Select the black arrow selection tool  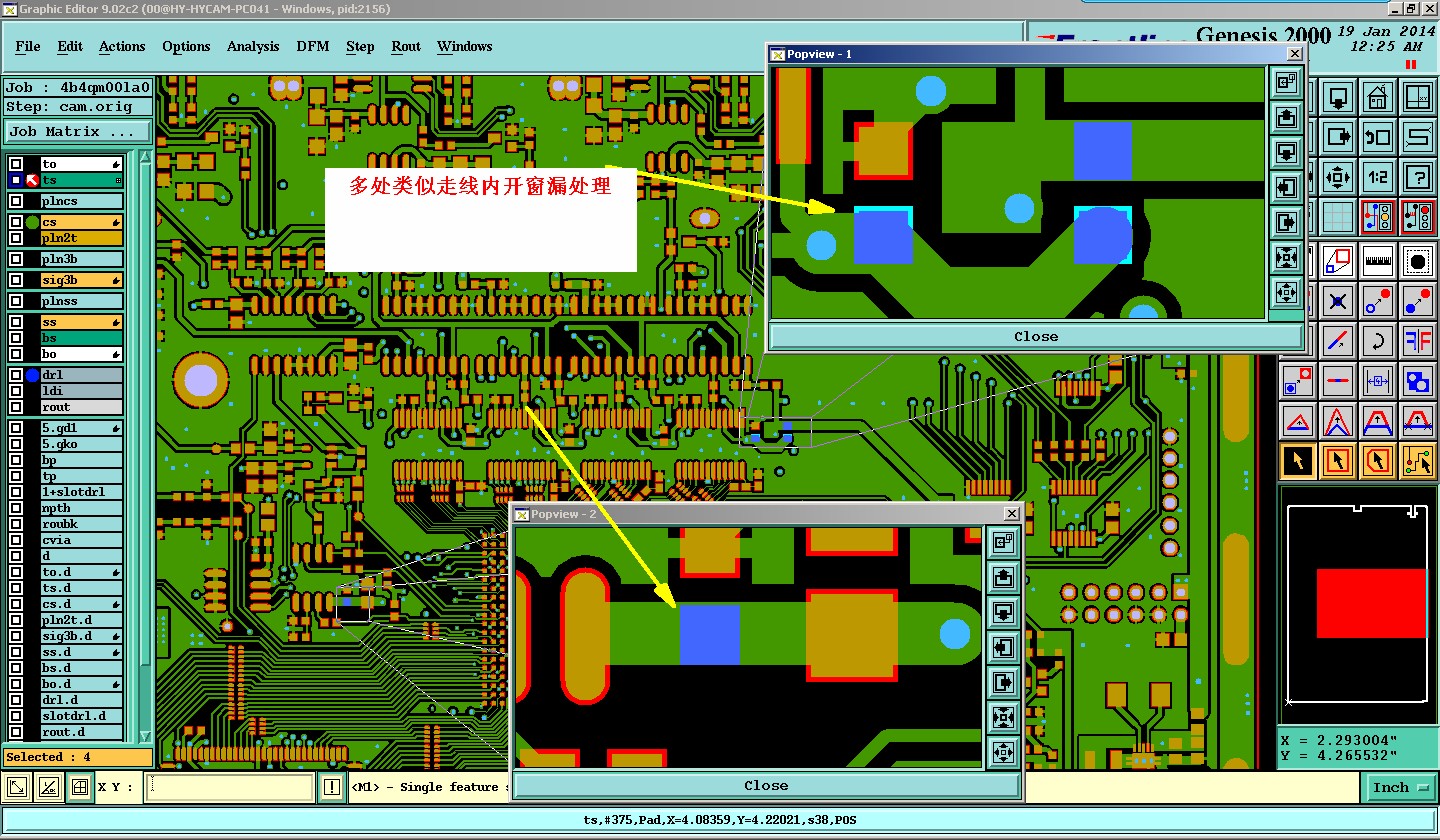pos(1298,460)
